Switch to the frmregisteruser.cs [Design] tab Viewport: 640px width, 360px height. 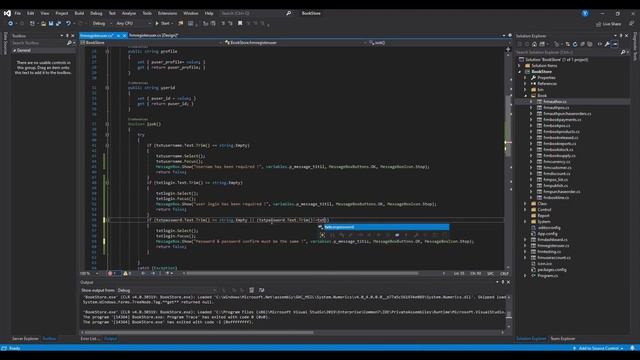153,36
